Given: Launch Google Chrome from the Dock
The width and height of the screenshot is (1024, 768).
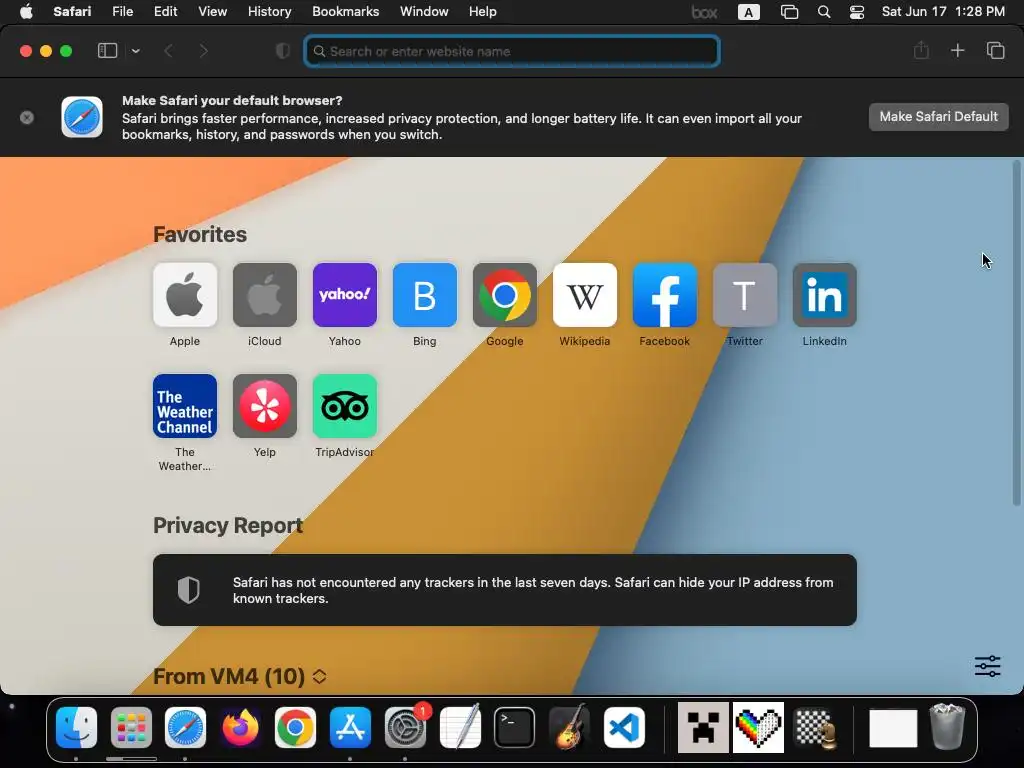Looking at the screenshot, I should coord(295,727).
